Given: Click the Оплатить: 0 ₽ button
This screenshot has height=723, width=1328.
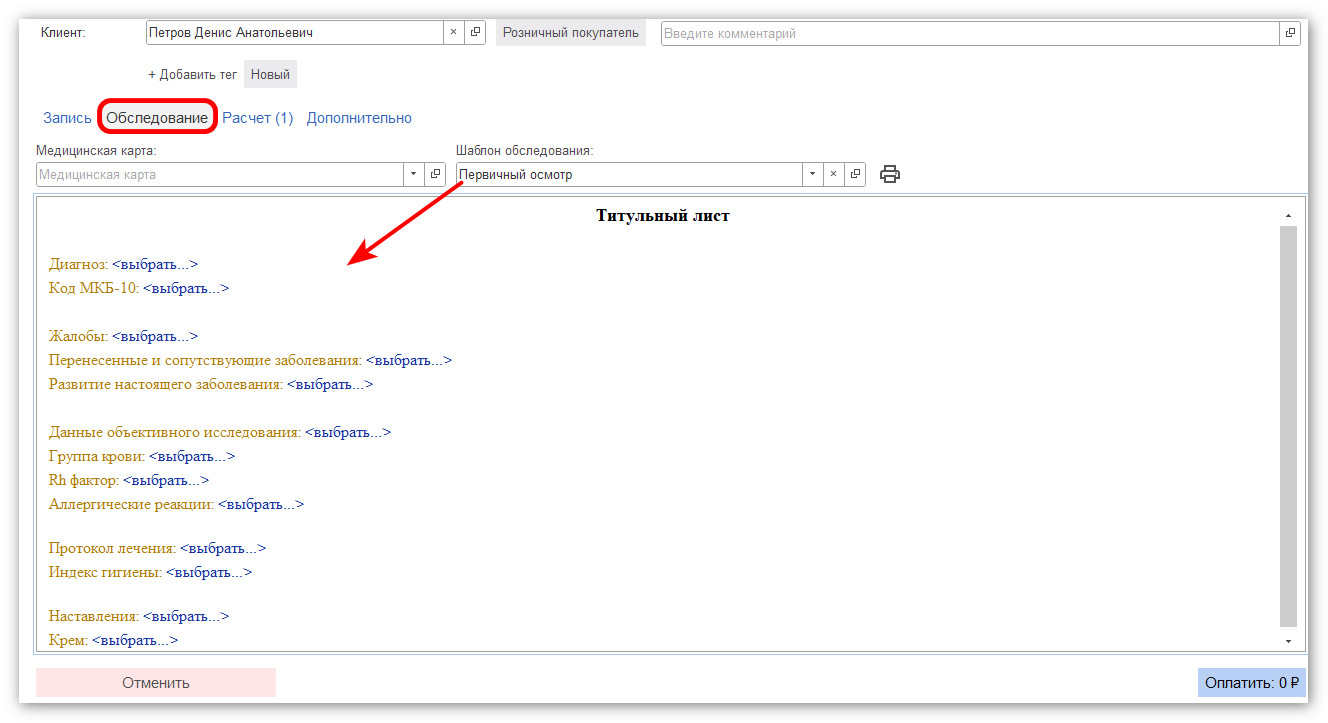Looking at the screenshot, I should 1251,683.
